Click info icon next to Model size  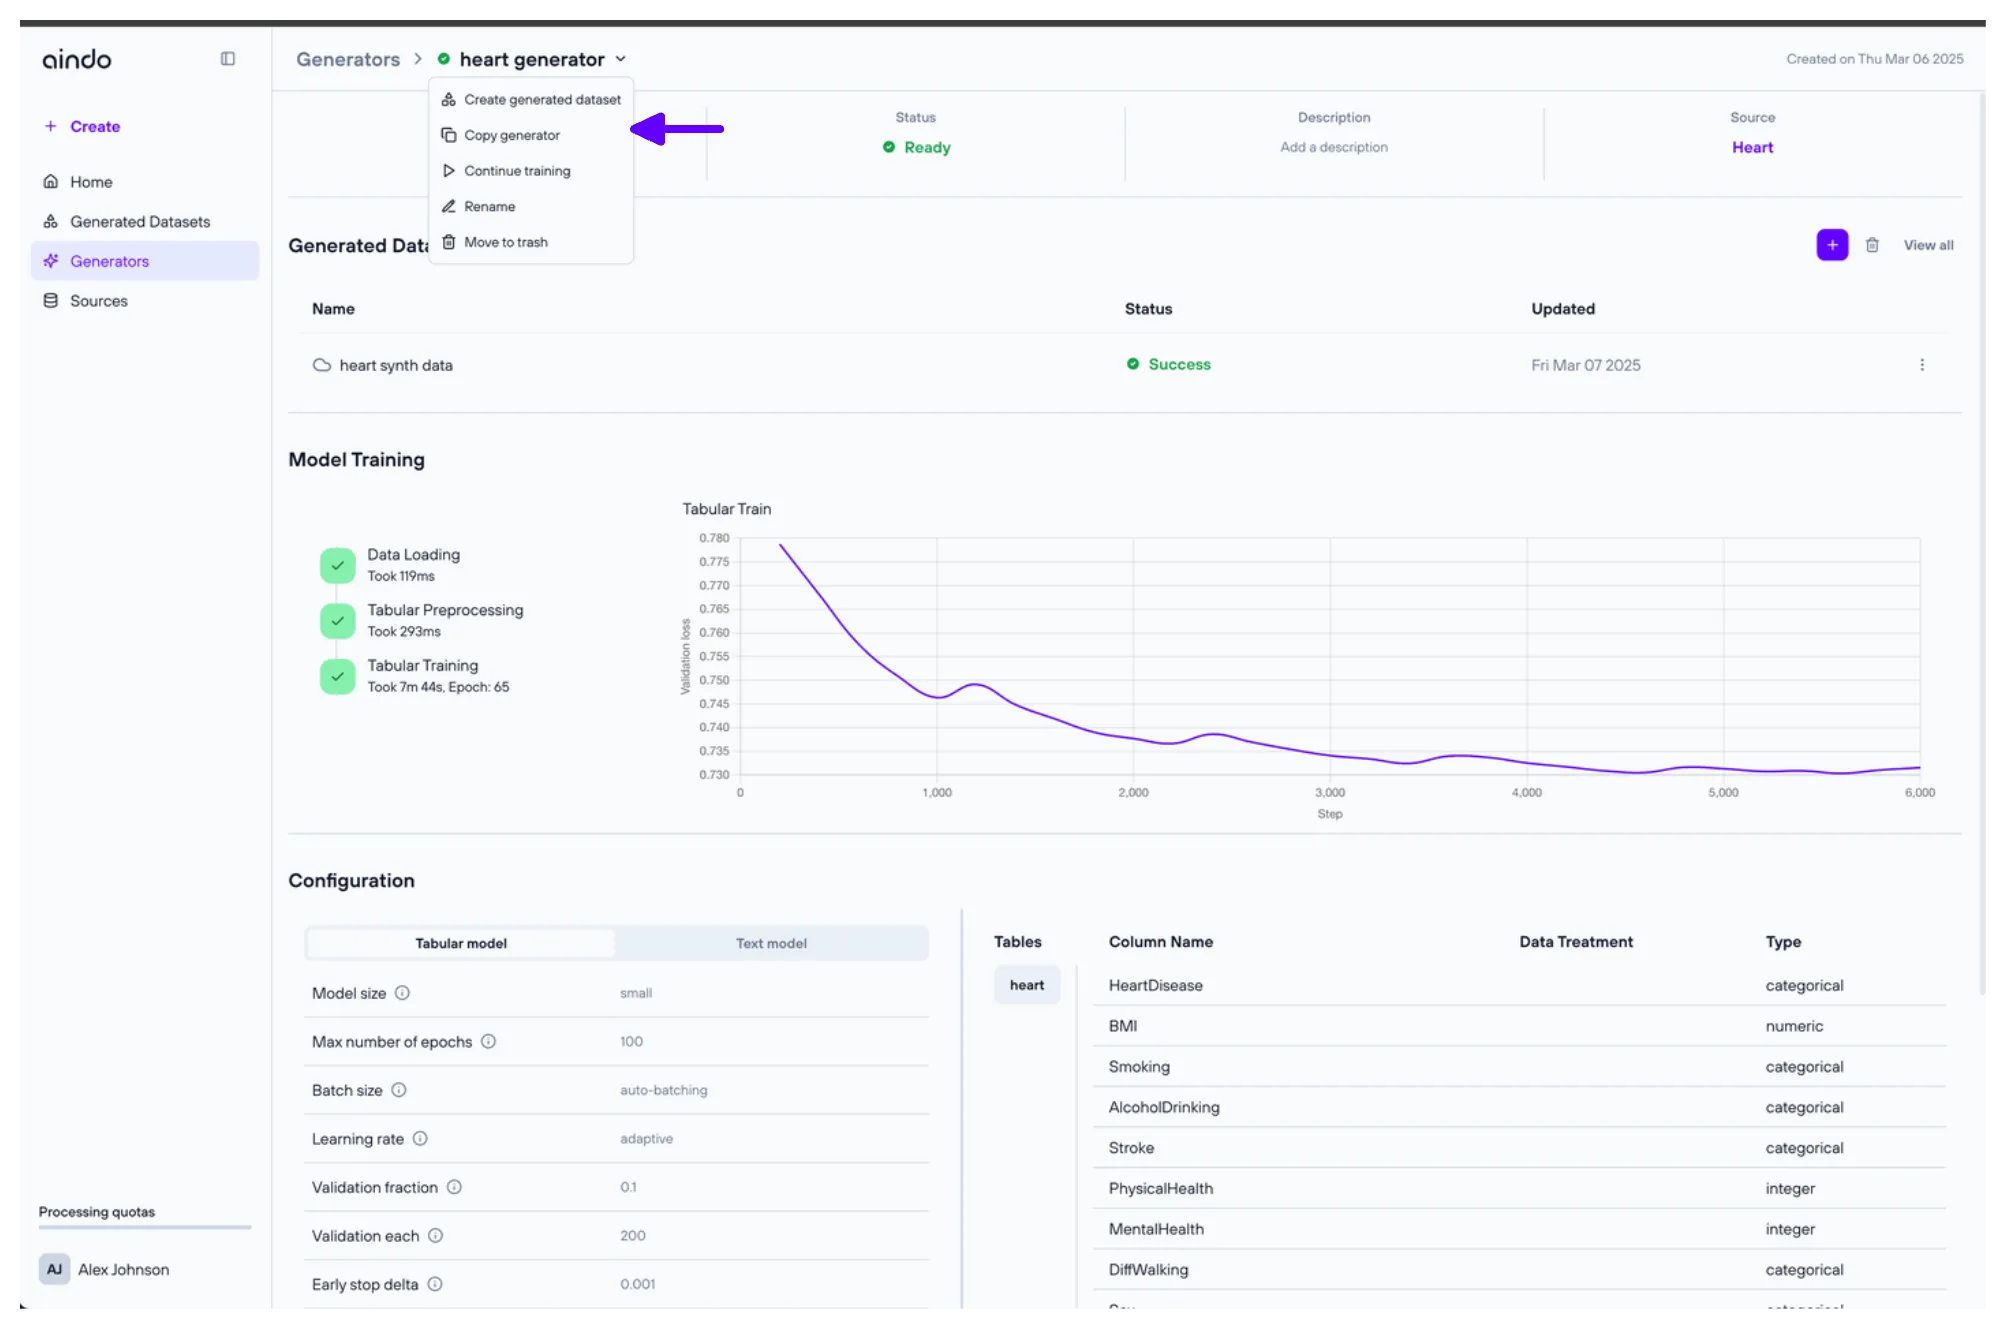coord(402,993)
